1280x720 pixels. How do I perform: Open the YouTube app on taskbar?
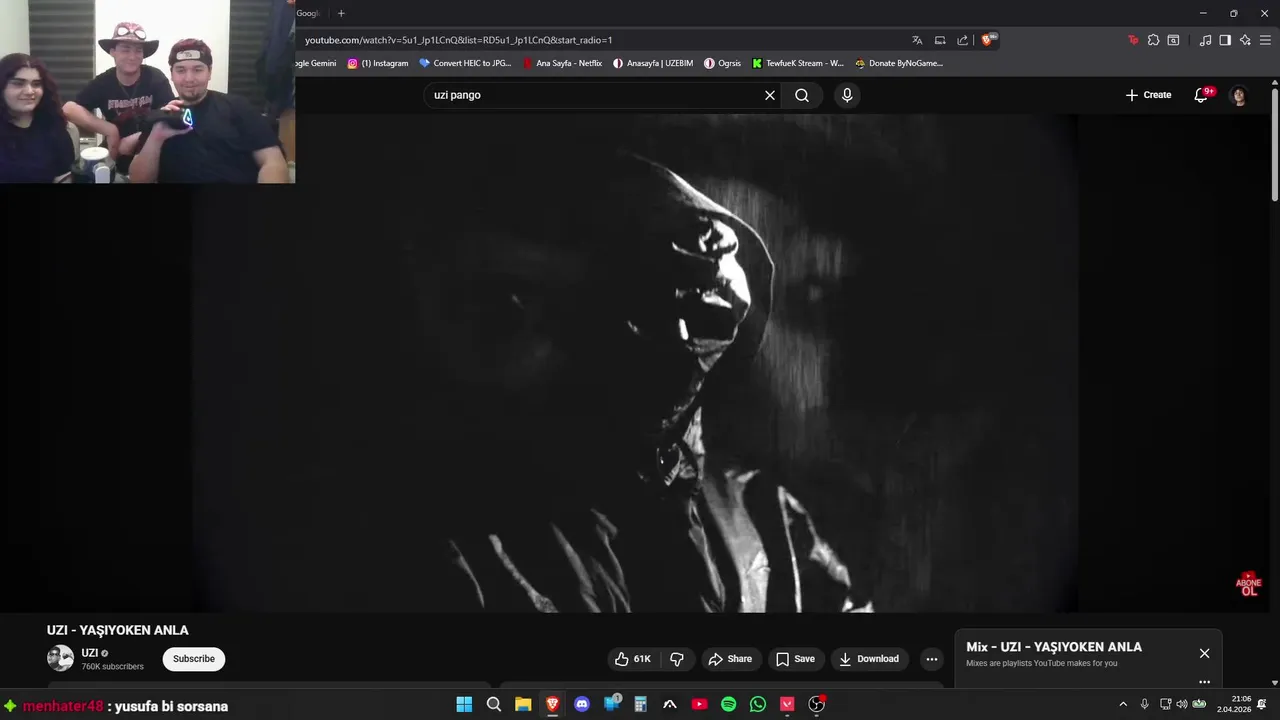click(699, 704)
